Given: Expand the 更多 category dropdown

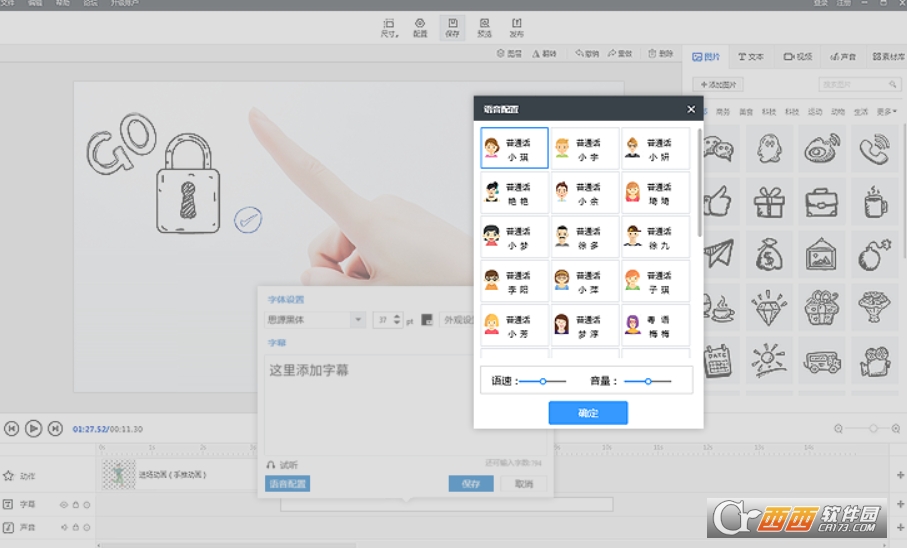Looking at the screenshot, I should click(887, 111).
